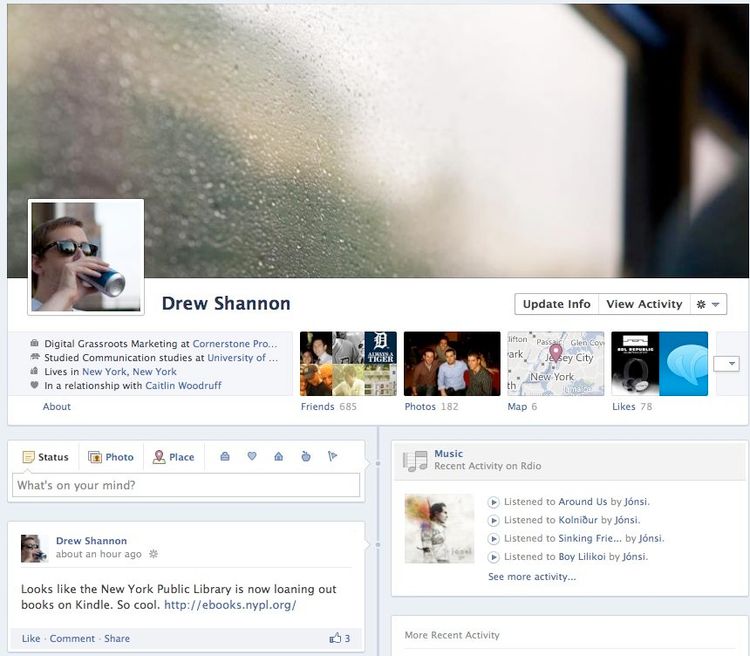Click the Photos label link
This screenshot has height=656, width=750.
pos(420,406)
